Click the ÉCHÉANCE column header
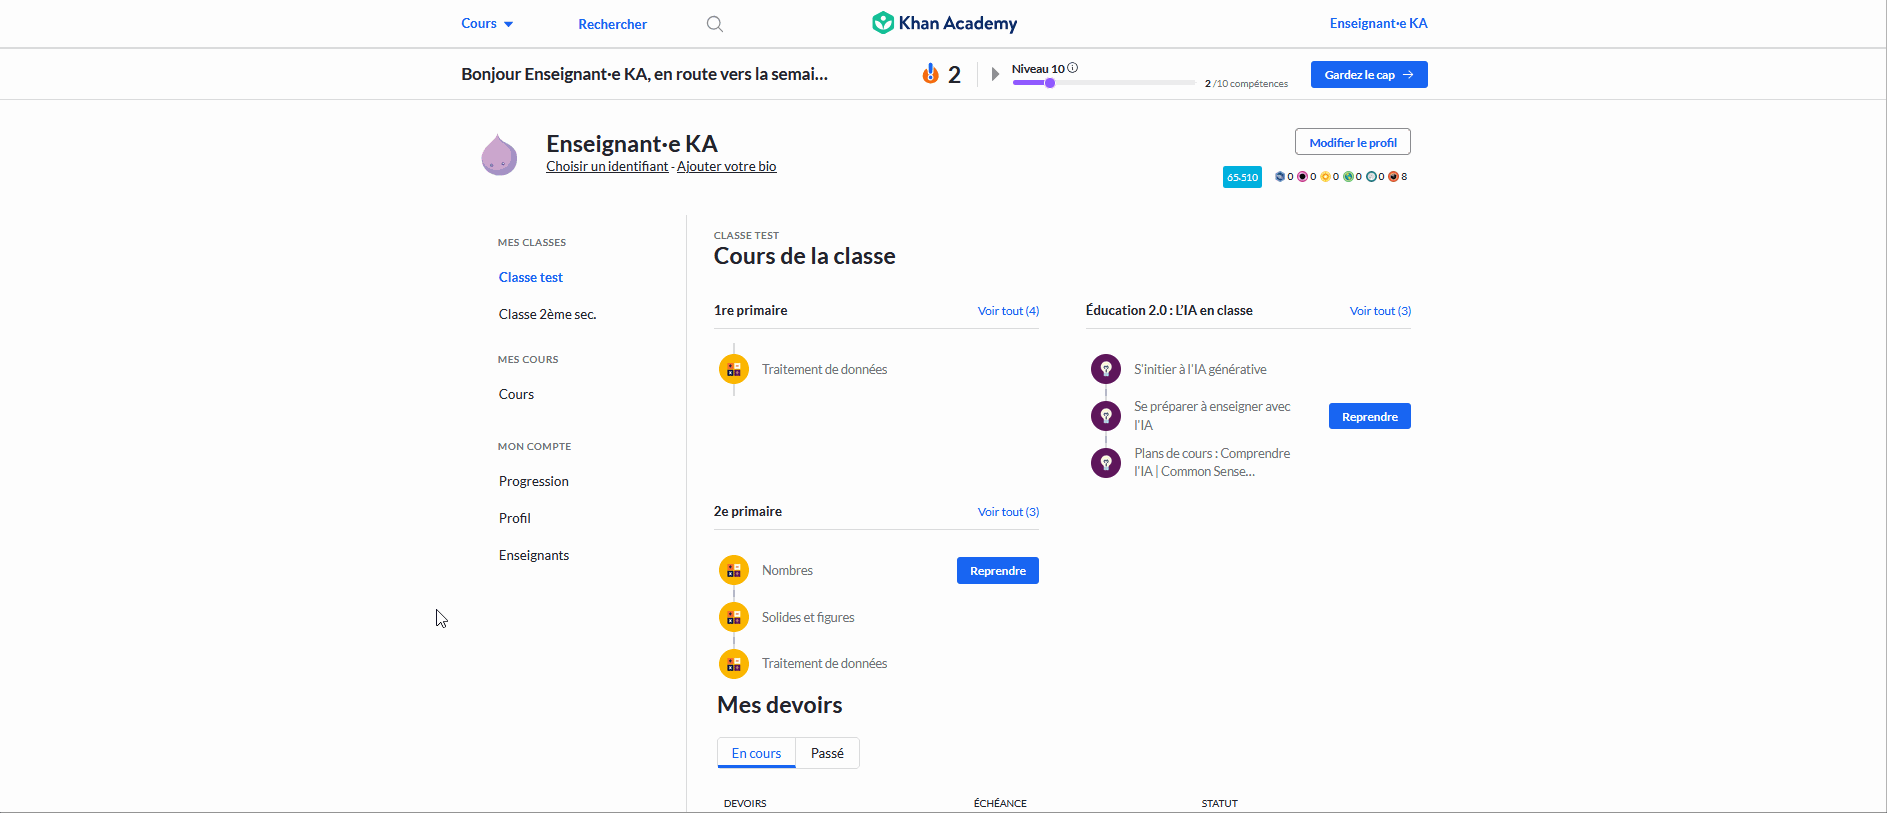 coord(1000,803)
